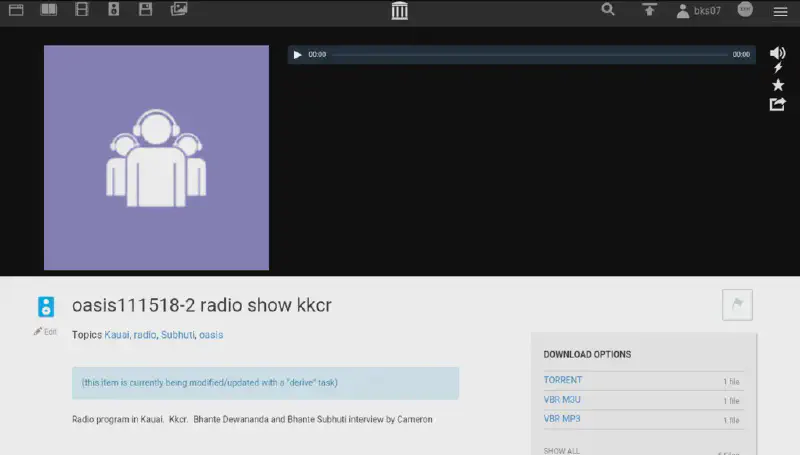Viewport: 800px width, 455px height.
Task: Open the Subhuti topic link
Action: tap(178, 335)
